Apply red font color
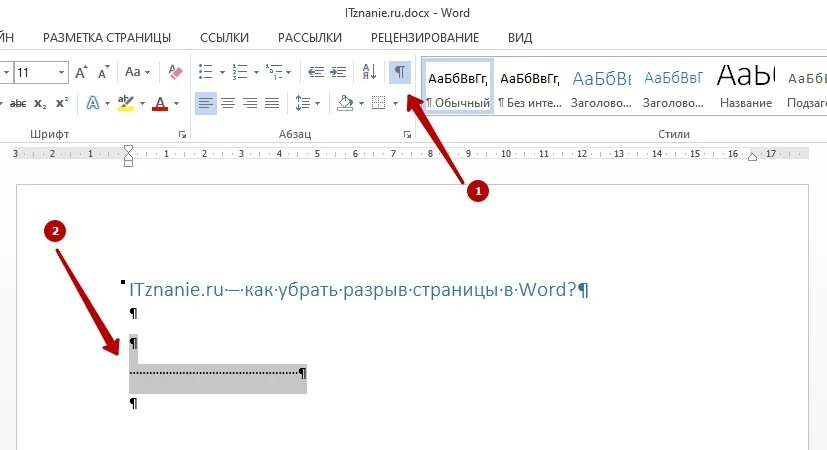The height and width of the screenshot is (450, 827). click(x=160, y=103)
